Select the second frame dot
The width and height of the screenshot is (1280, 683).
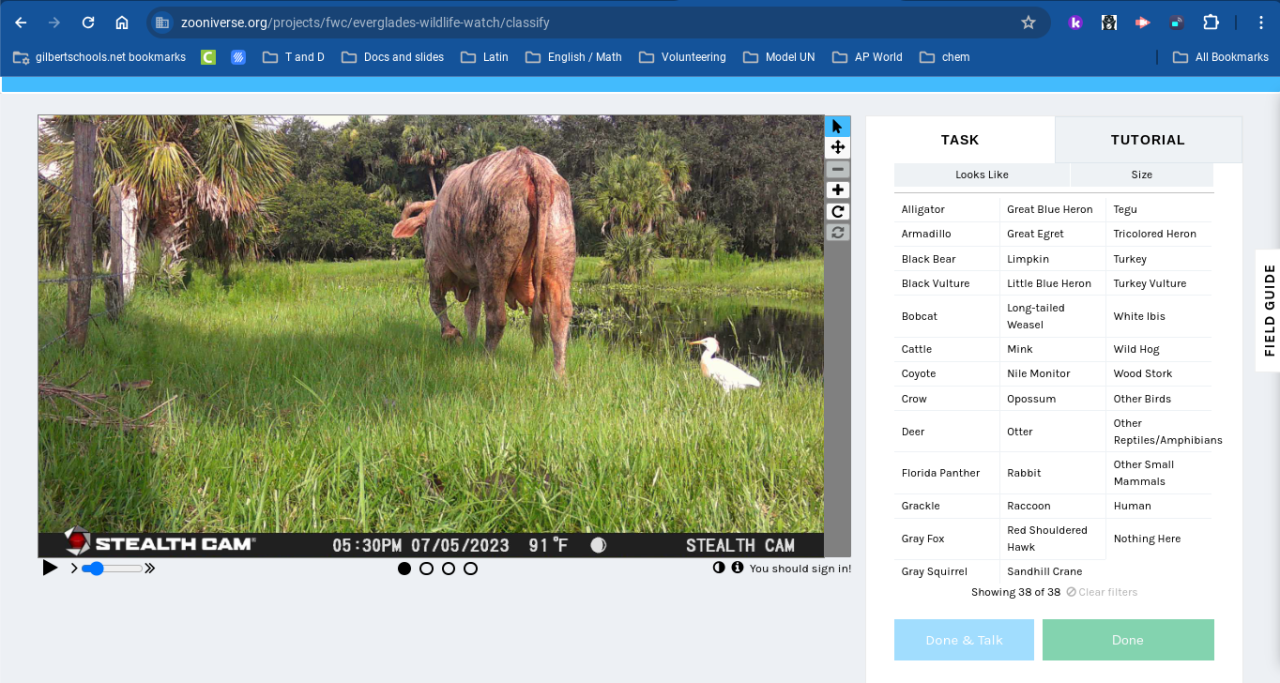coord(426,568)
